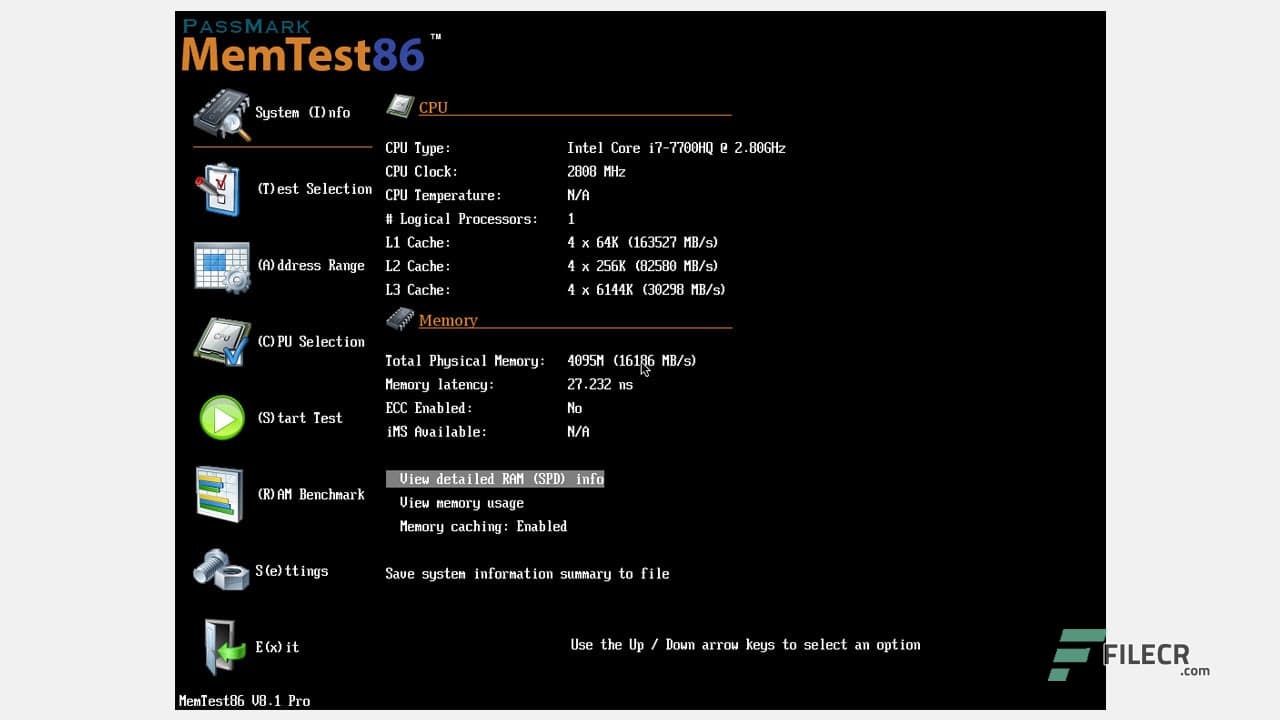The height and width of the screenshot is (720, 1280).
Task: Choose (C)PU Selection from the sidebar
Action: pyautogui.click(x=314, y=341)
